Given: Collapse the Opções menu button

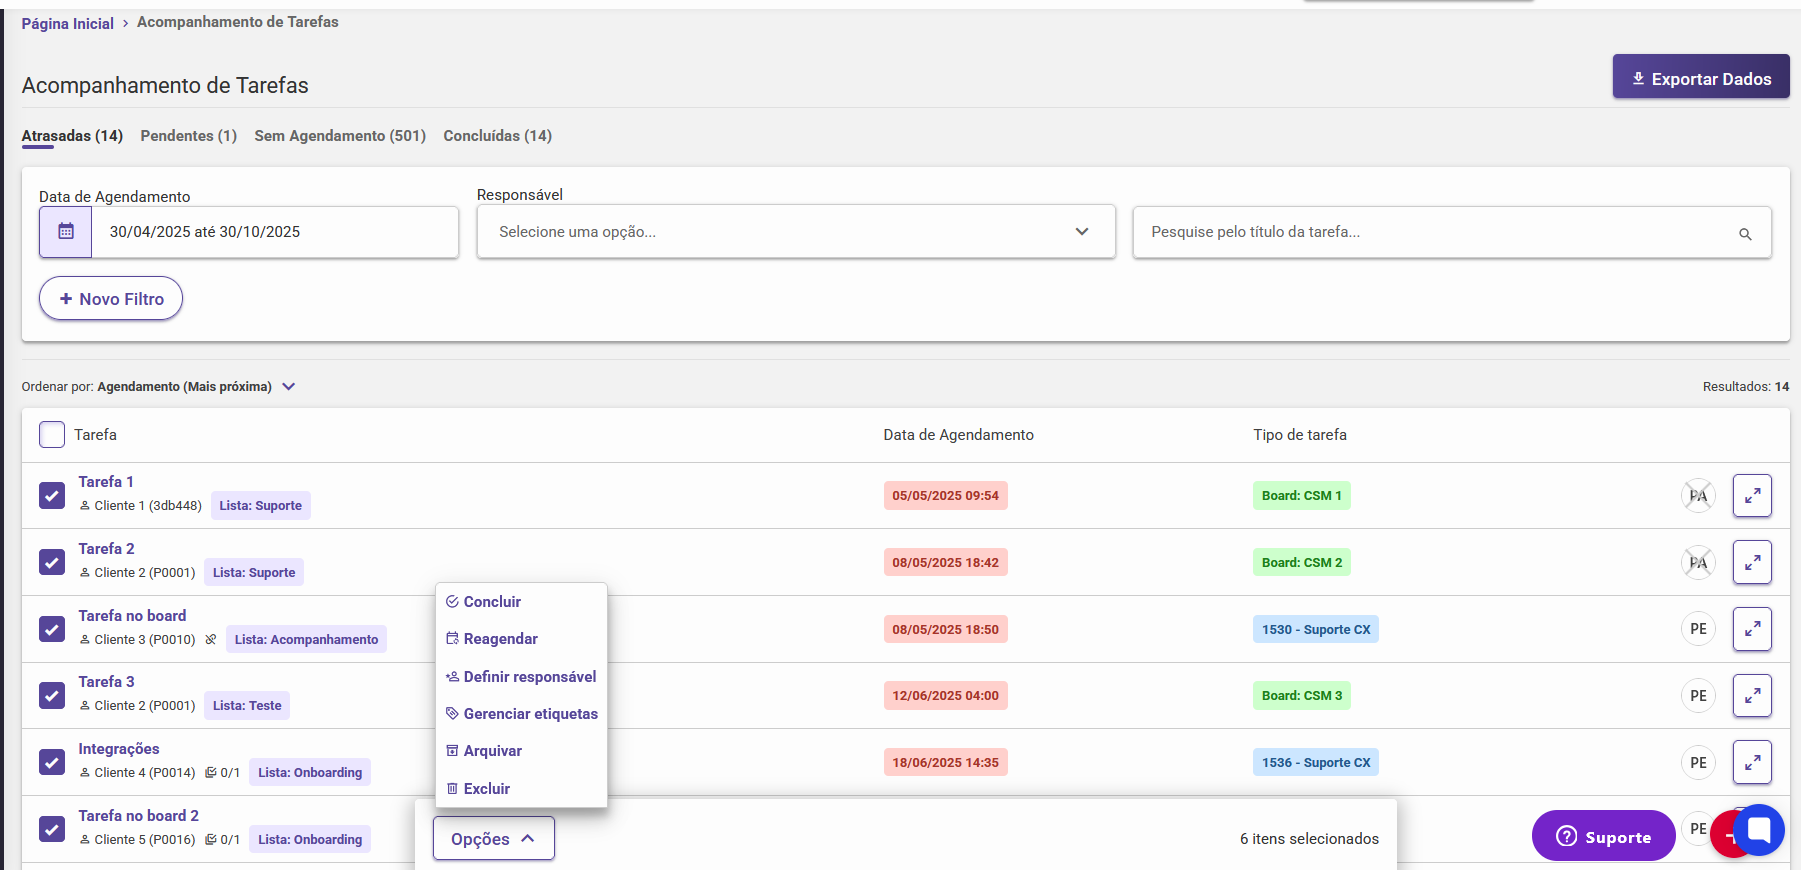Looking at the screenshot, I should pos(493,839).
